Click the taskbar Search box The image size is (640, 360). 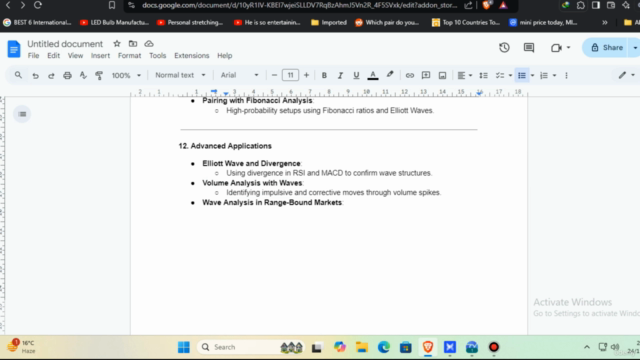point(251,347)
